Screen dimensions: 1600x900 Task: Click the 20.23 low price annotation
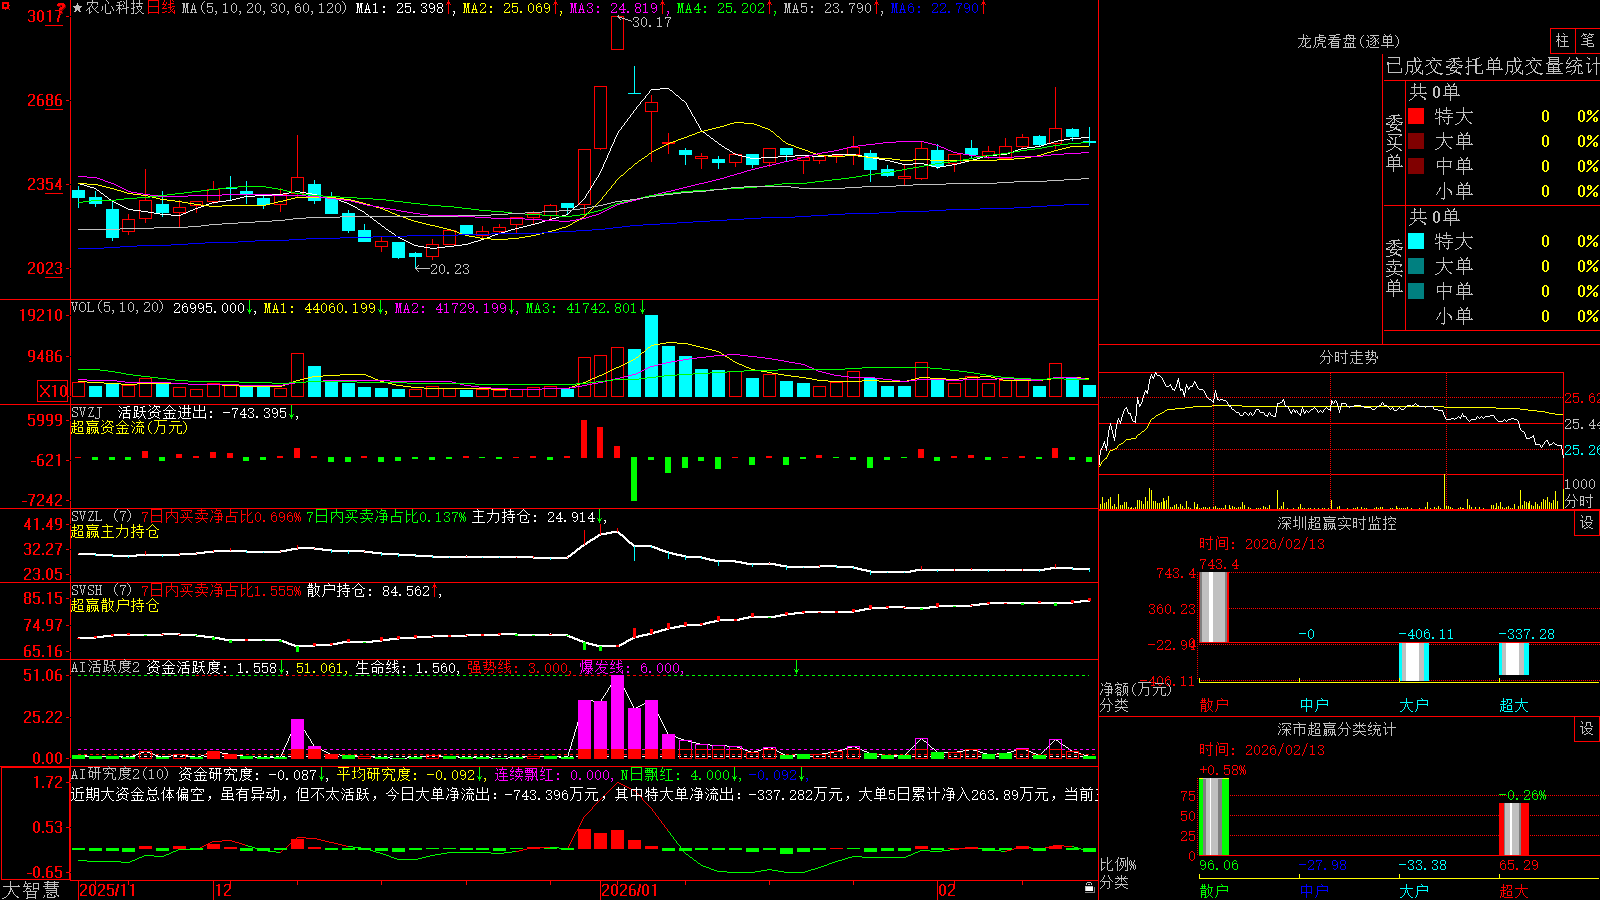click(449, 269)
